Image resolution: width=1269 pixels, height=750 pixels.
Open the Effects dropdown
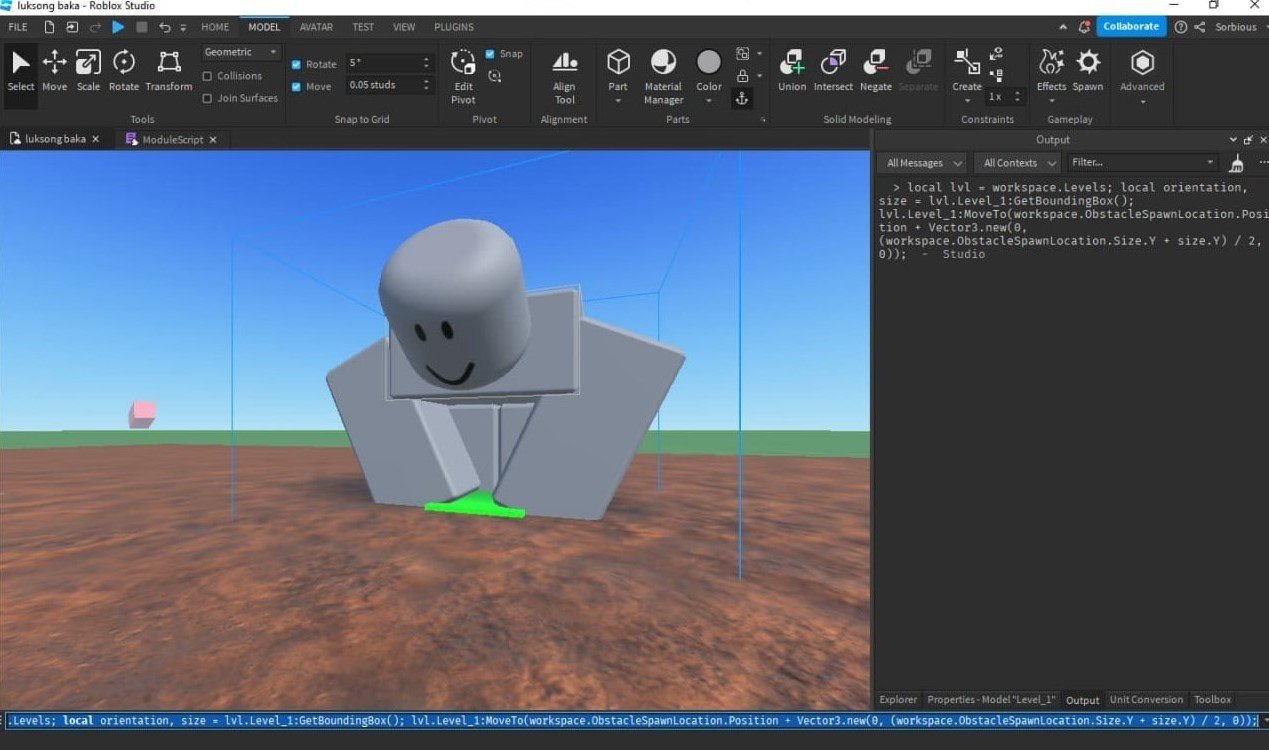coord(1051,101)
